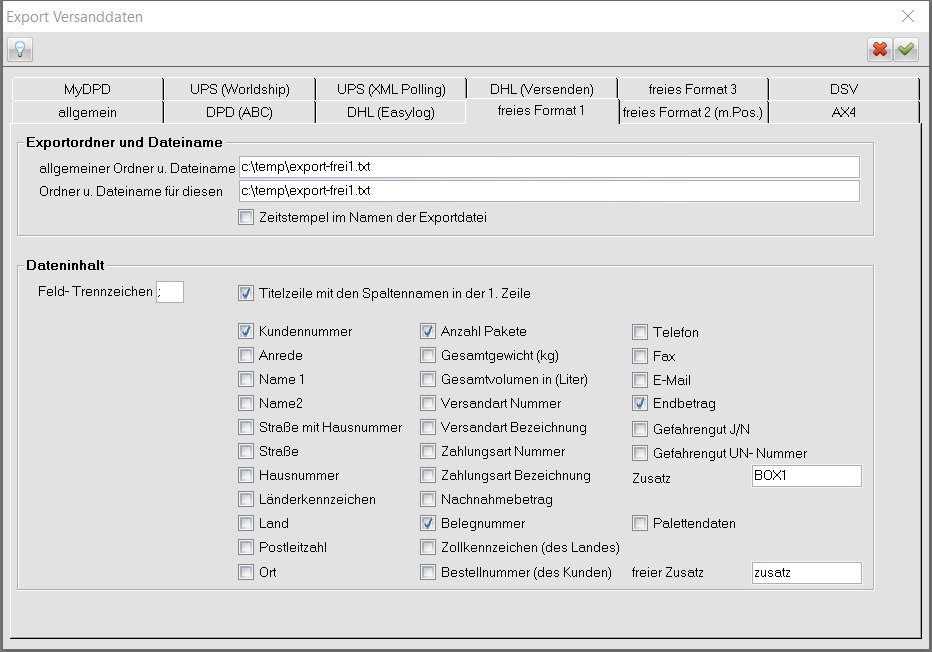Enable the Gesamtgewicht (kg) checkbox
Screen dimensions: 932x652
pos(428,355)
